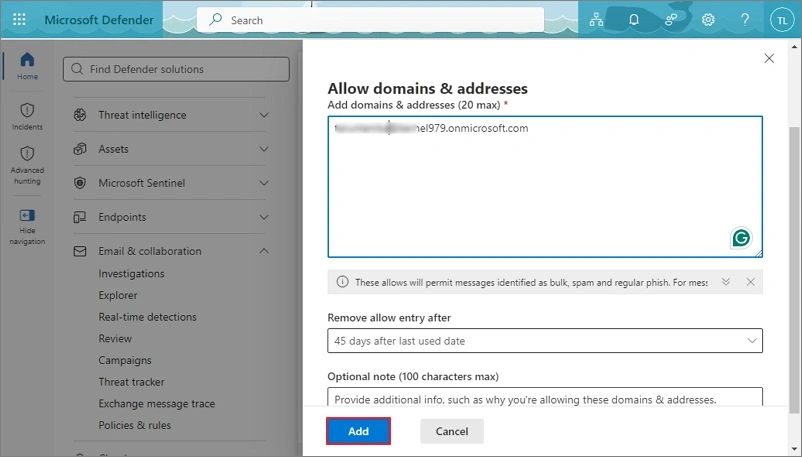802x457 pixels.
Task: Click the domains & addresses text area
Action: pyautogui.click(x=545, y=187)
